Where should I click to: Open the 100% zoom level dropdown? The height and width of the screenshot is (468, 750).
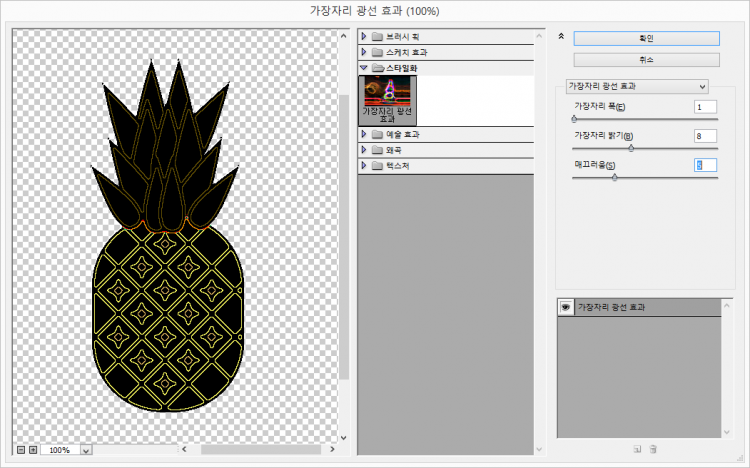pos(85,451)
